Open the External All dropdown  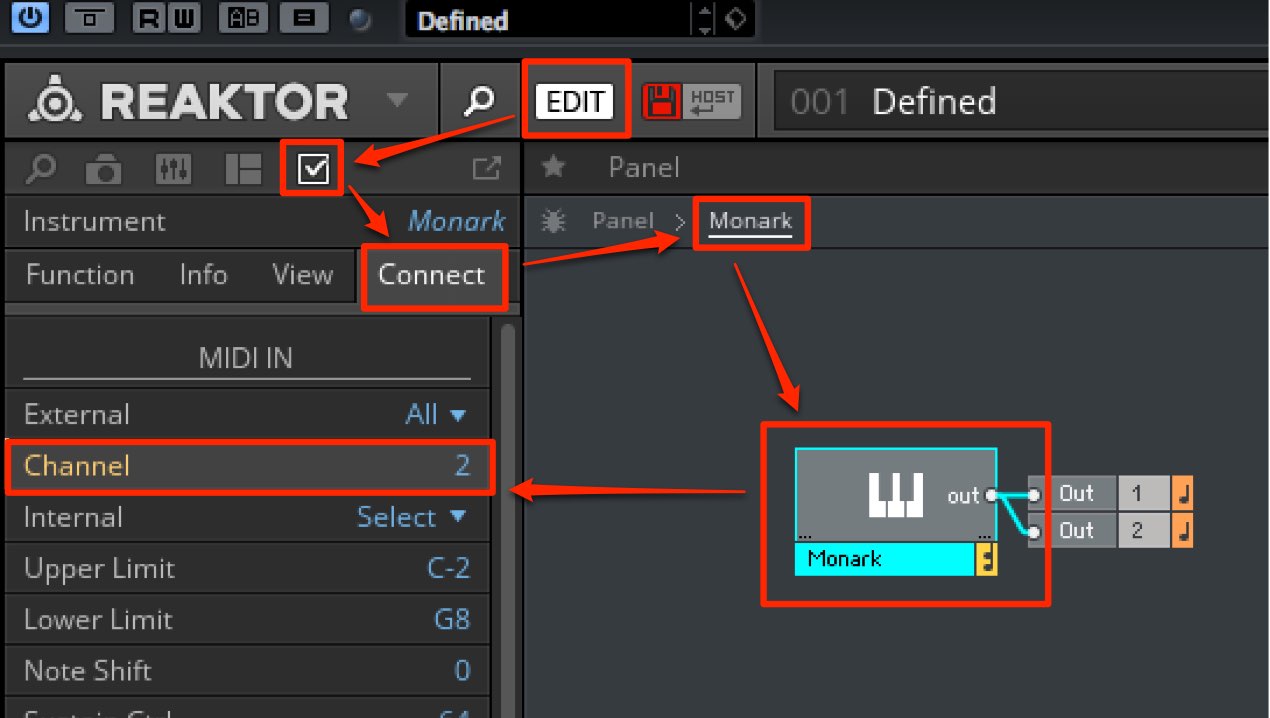436,414
